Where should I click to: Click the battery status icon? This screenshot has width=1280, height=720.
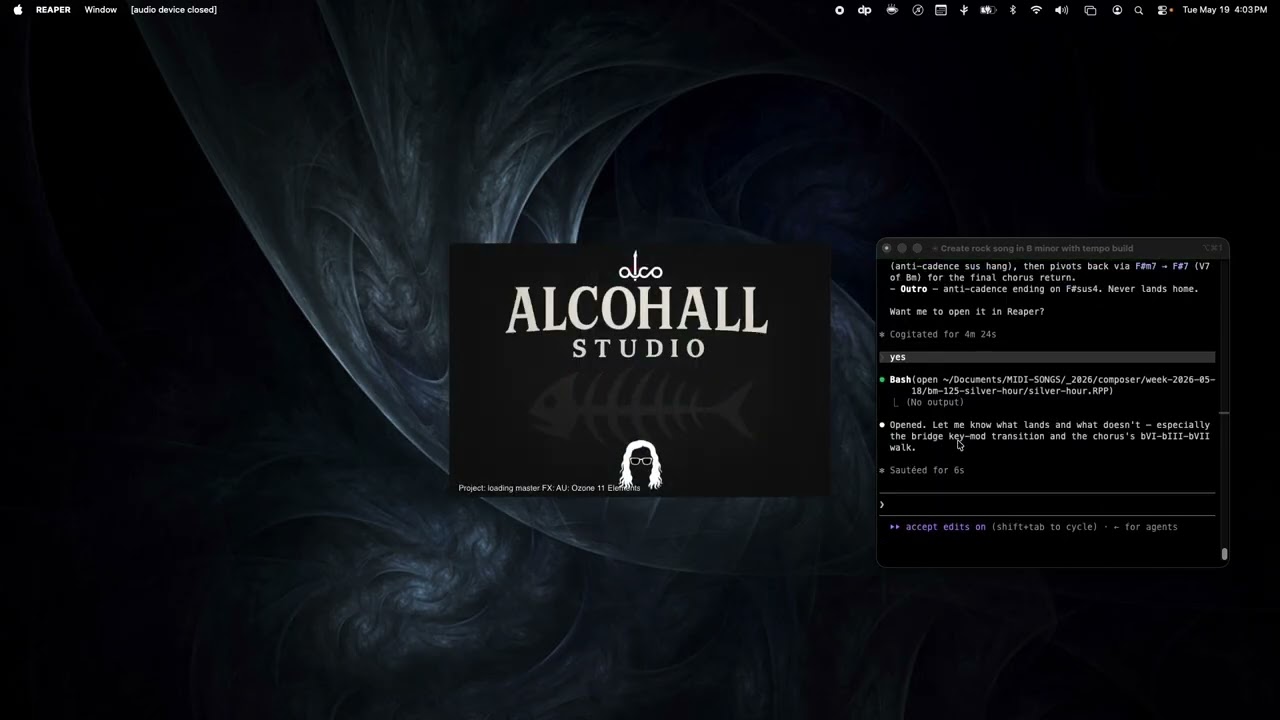[x=987, y=10]
